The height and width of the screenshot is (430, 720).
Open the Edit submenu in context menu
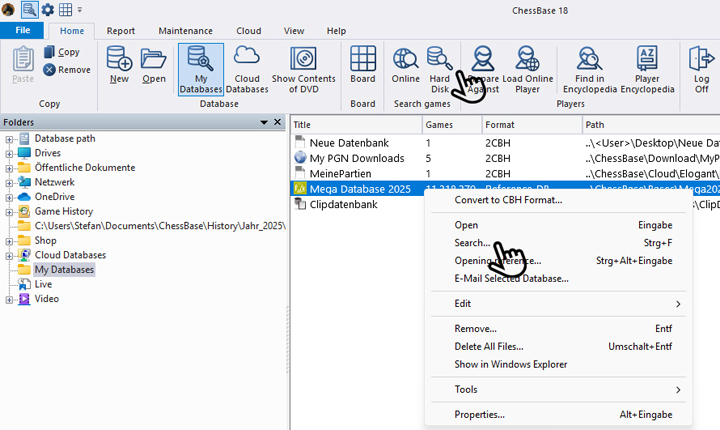coord(557,304)
